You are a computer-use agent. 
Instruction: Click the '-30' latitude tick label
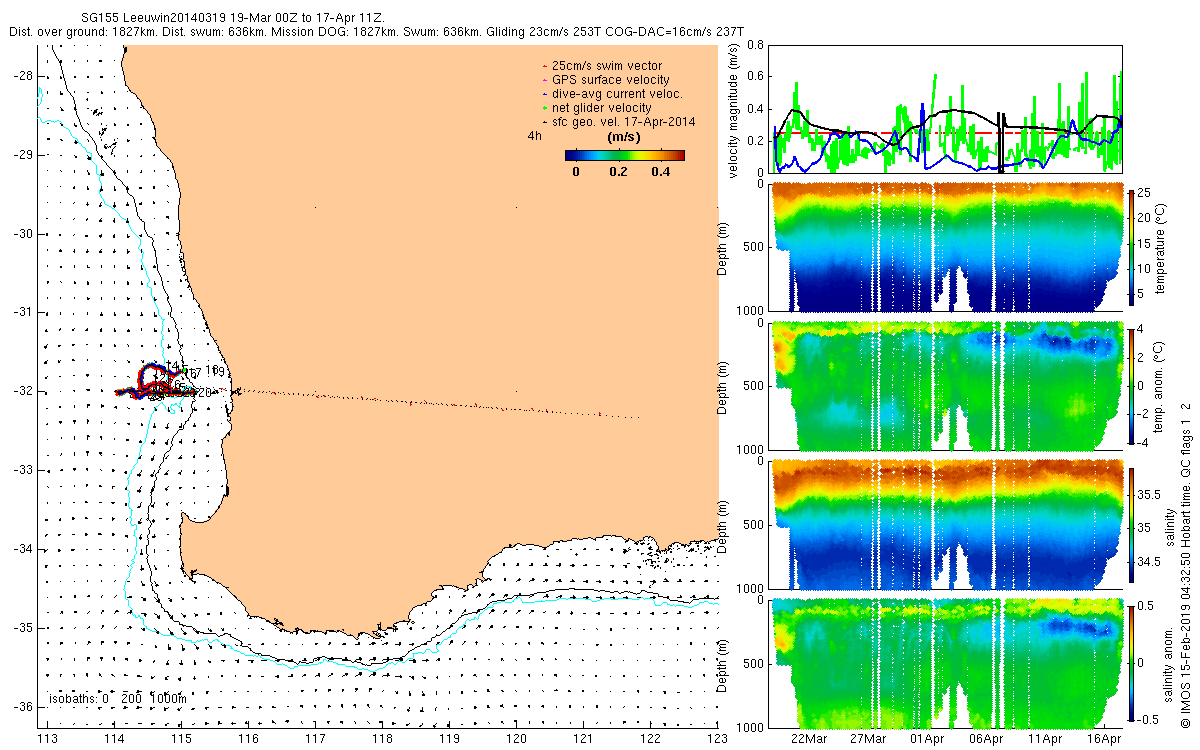point(22,233)
